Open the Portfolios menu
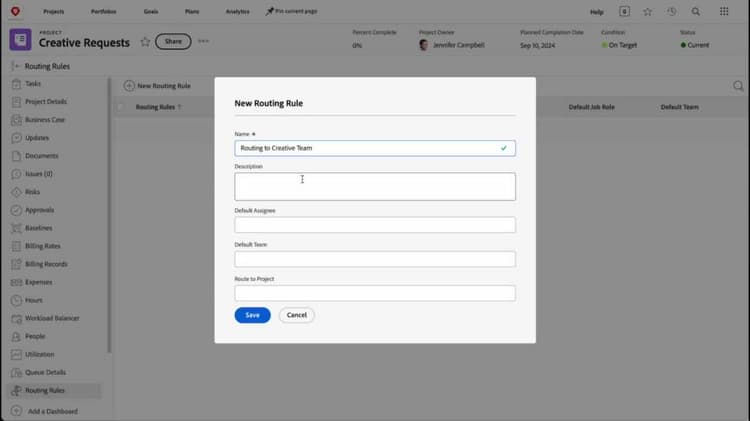Image resolution: width=750 pixels, height=421 pixels. (103, 11)
